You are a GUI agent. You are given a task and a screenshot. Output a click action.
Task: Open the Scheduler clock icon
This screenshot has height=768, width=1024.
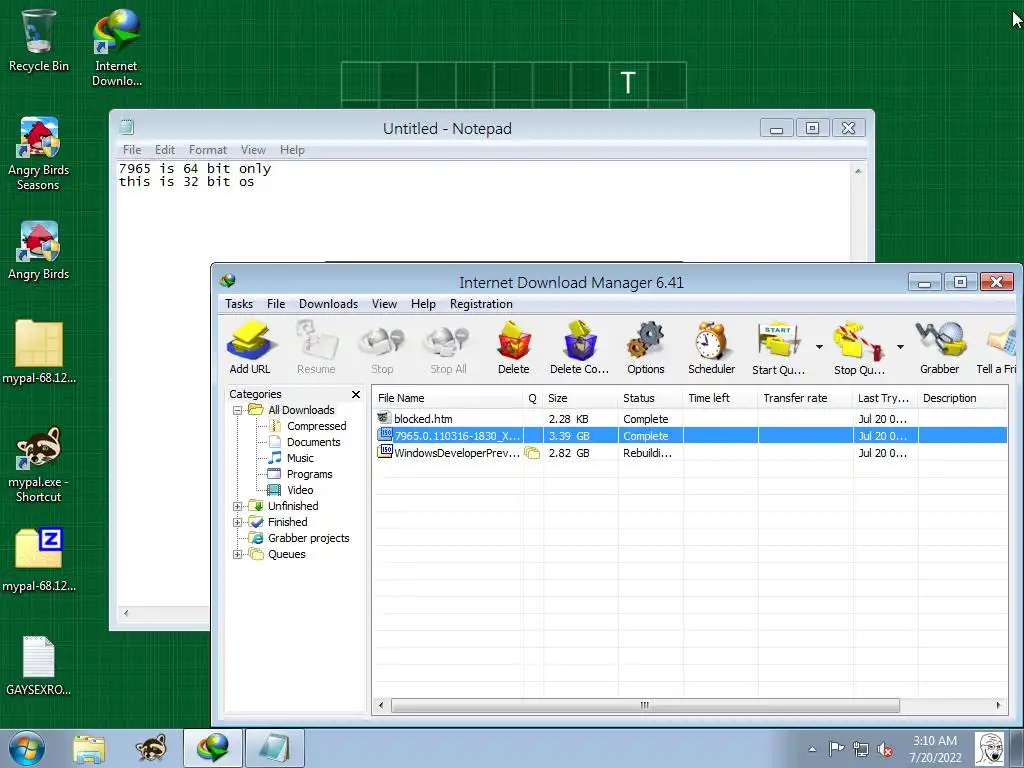711,347
